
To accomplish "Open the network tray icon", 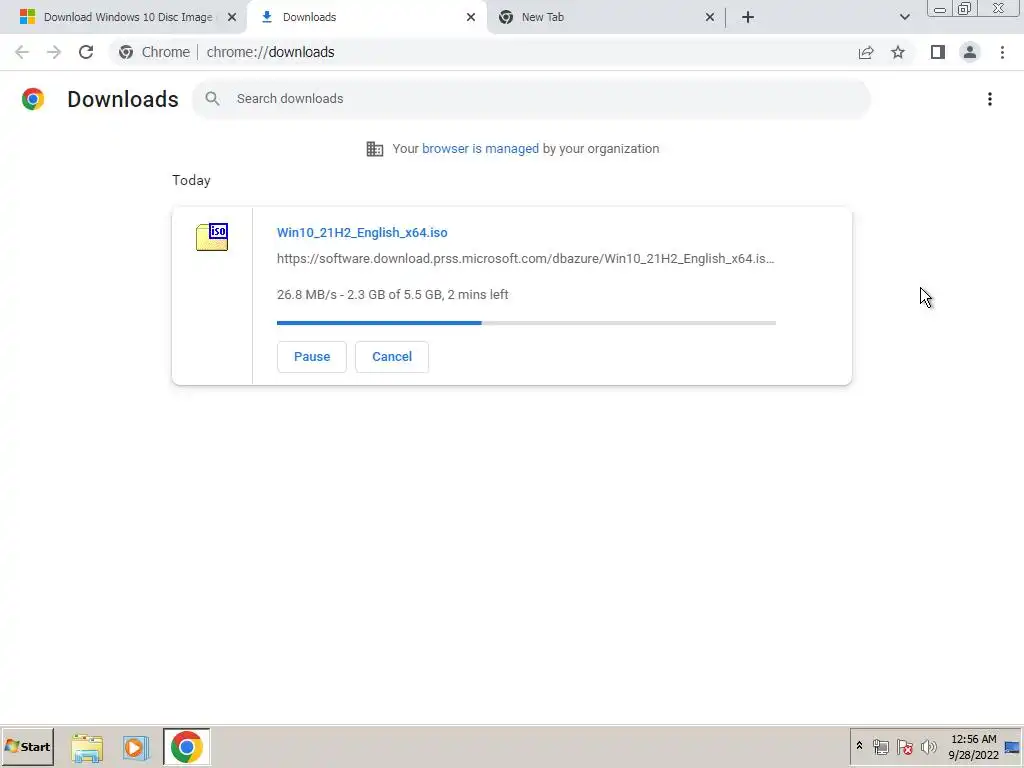I will click(881, 747).
